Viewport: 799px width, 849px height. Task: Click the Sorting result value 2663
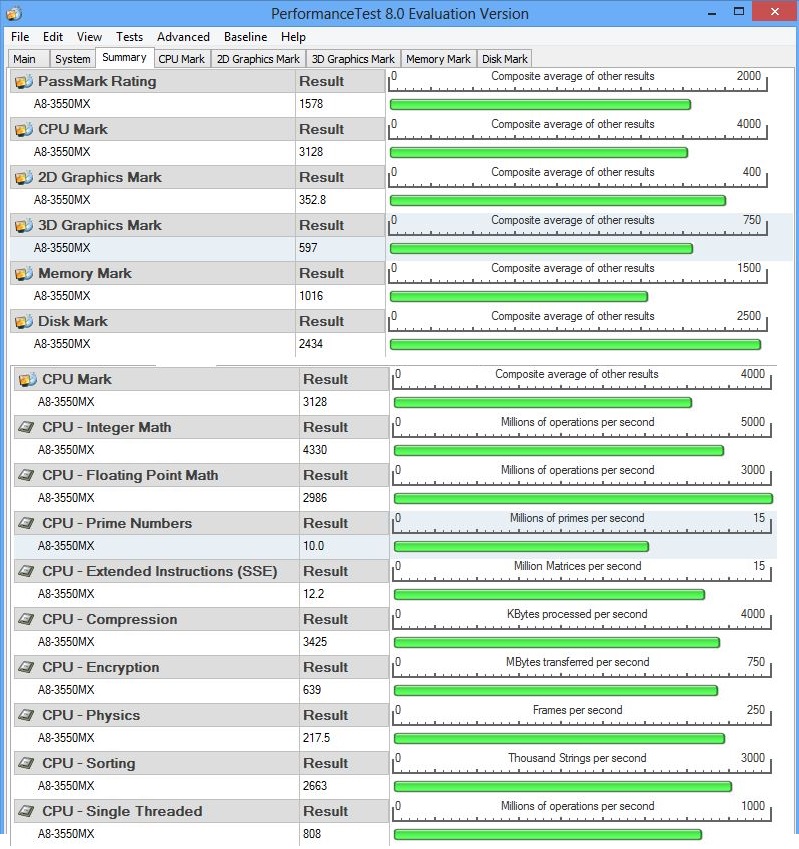[315, 786]
